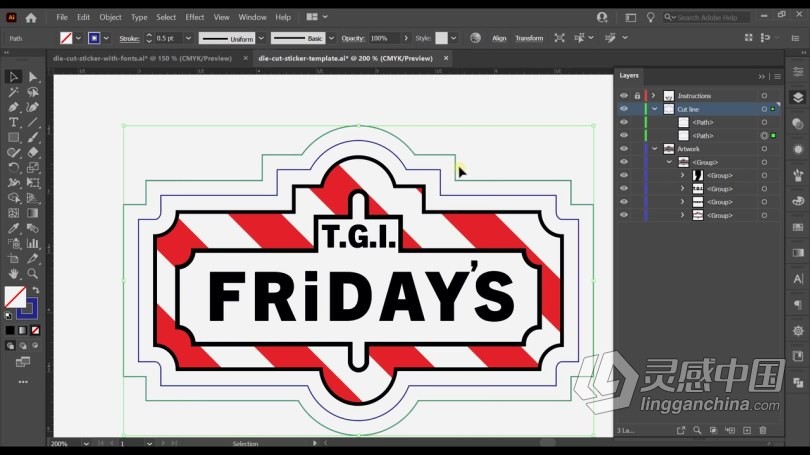Choose the Gradient tool
The image size is (810, 455).
(33, 213)
